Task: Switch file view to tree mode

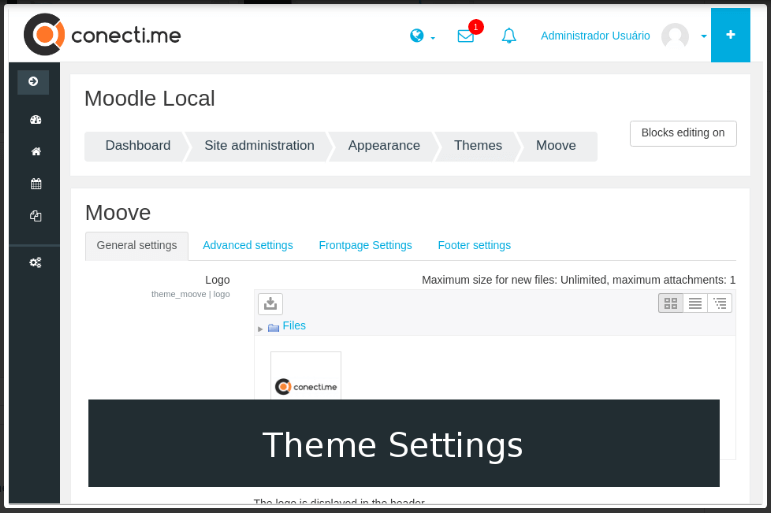Action: coord(719,303)
